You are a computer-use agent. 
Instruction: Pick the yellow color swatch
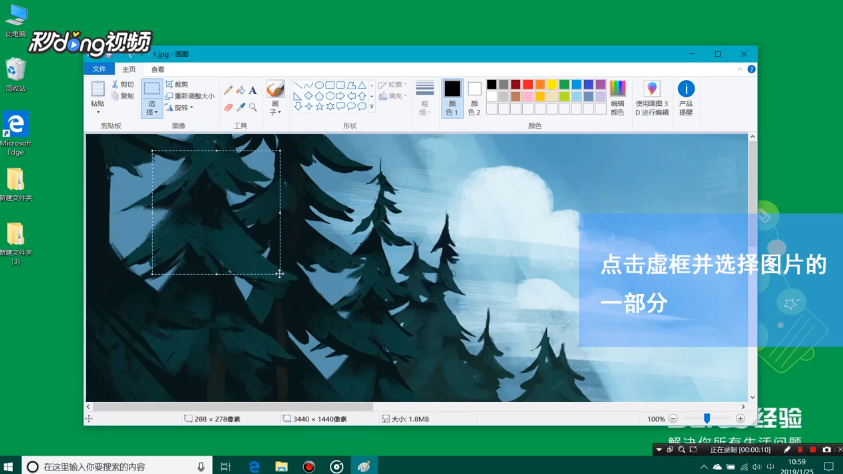552,84
